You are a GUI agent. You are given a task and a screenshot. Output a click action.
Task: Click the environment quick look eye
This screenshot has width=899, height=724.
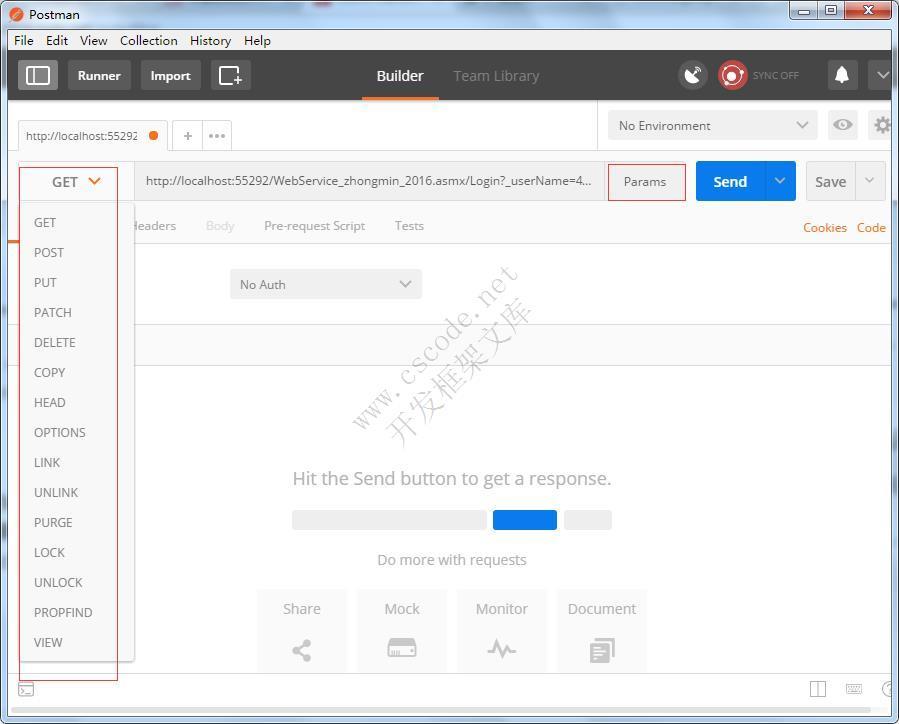pyautogui.click(x=843, y=125)
